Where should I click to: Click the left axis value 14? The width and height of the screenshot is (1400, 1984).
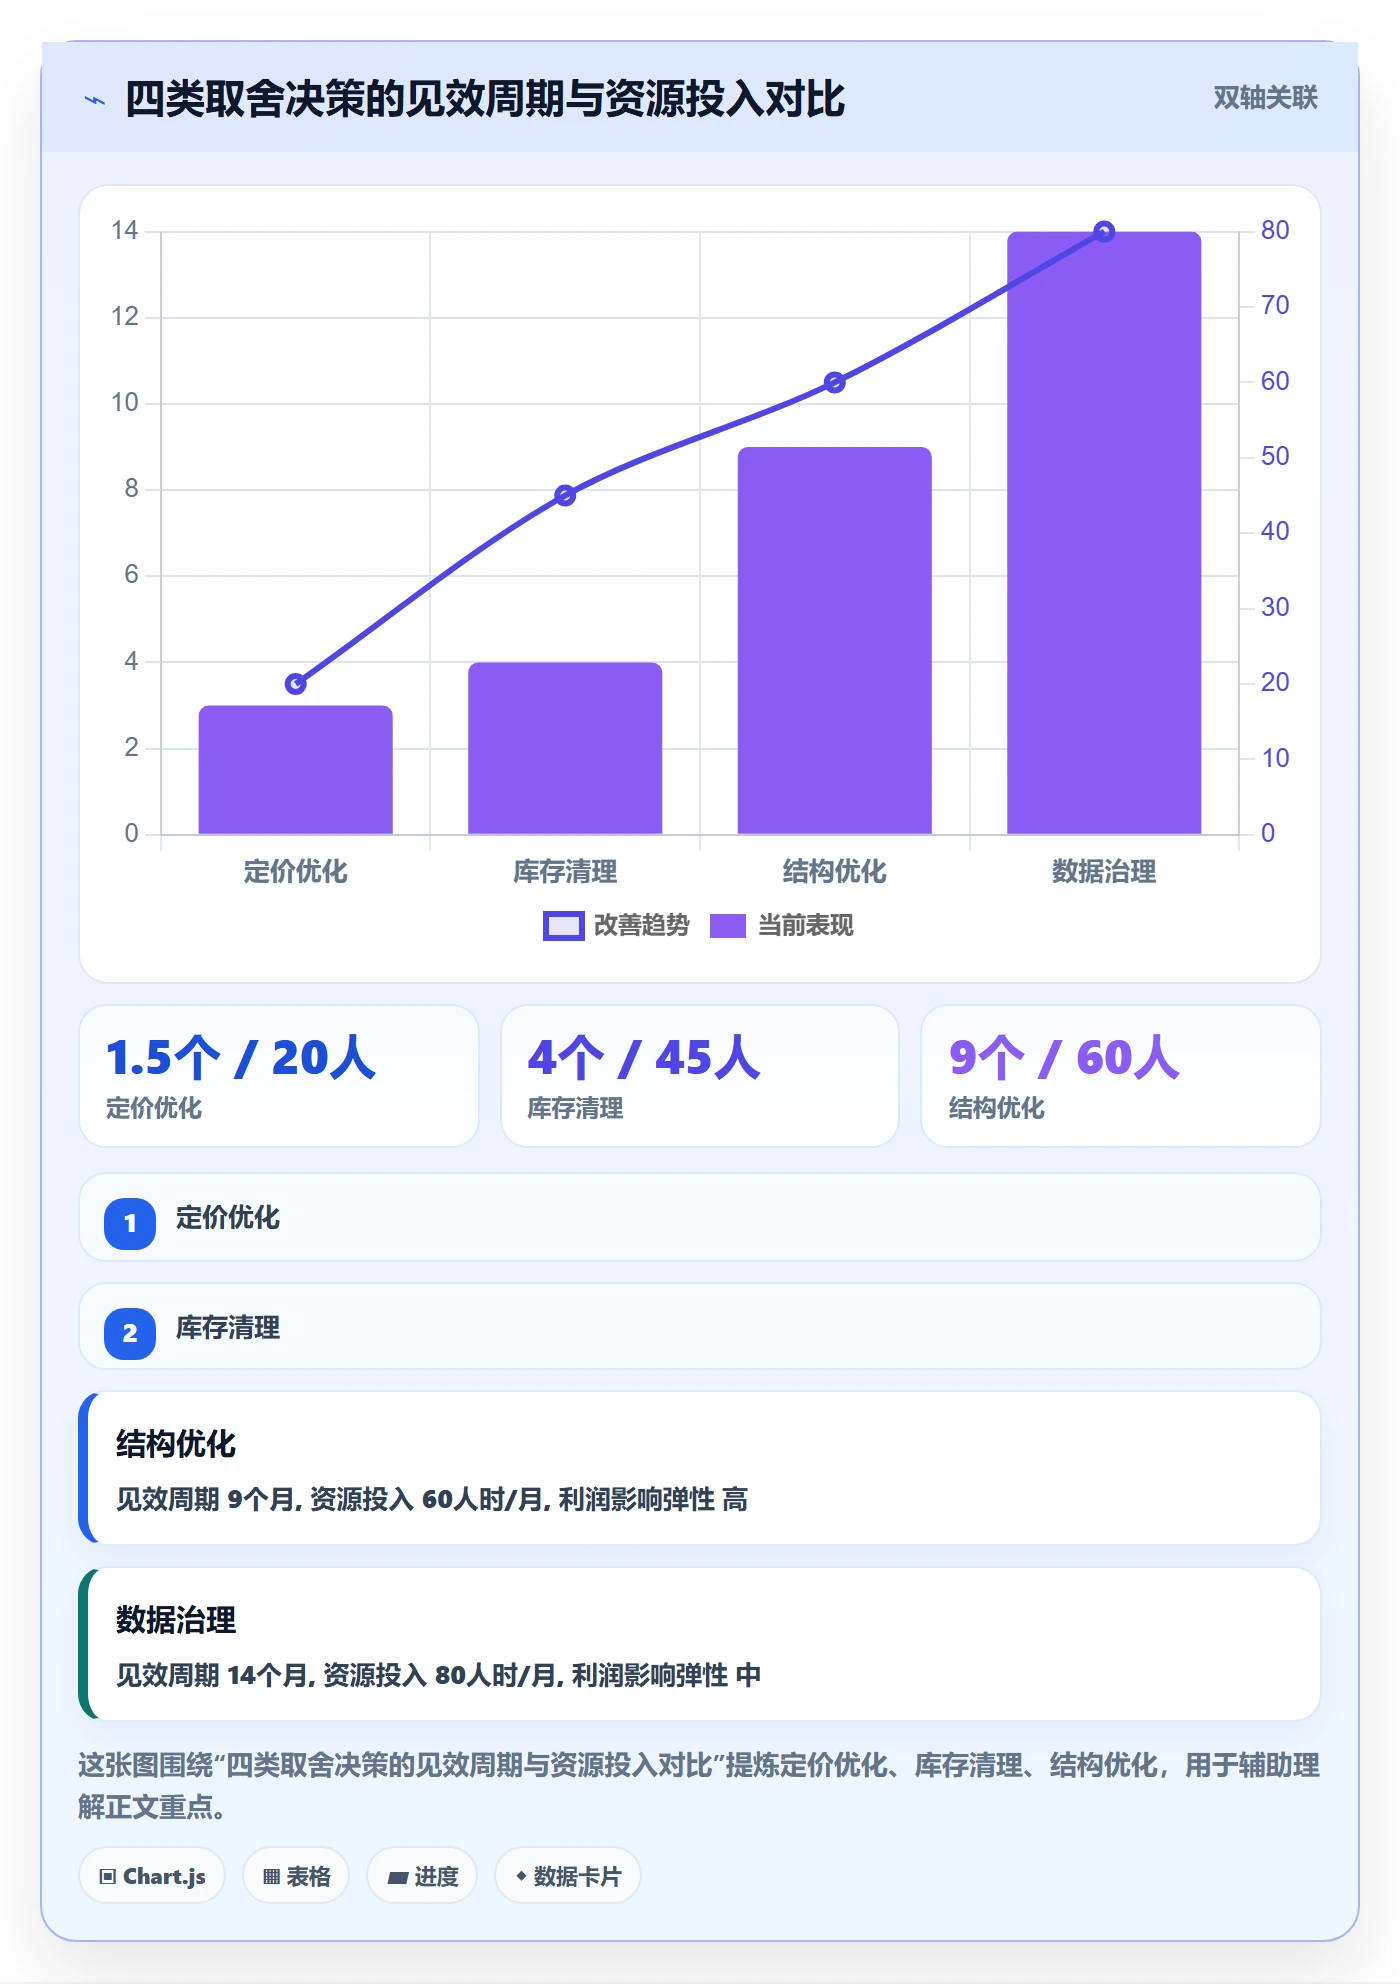coord(125,231)
